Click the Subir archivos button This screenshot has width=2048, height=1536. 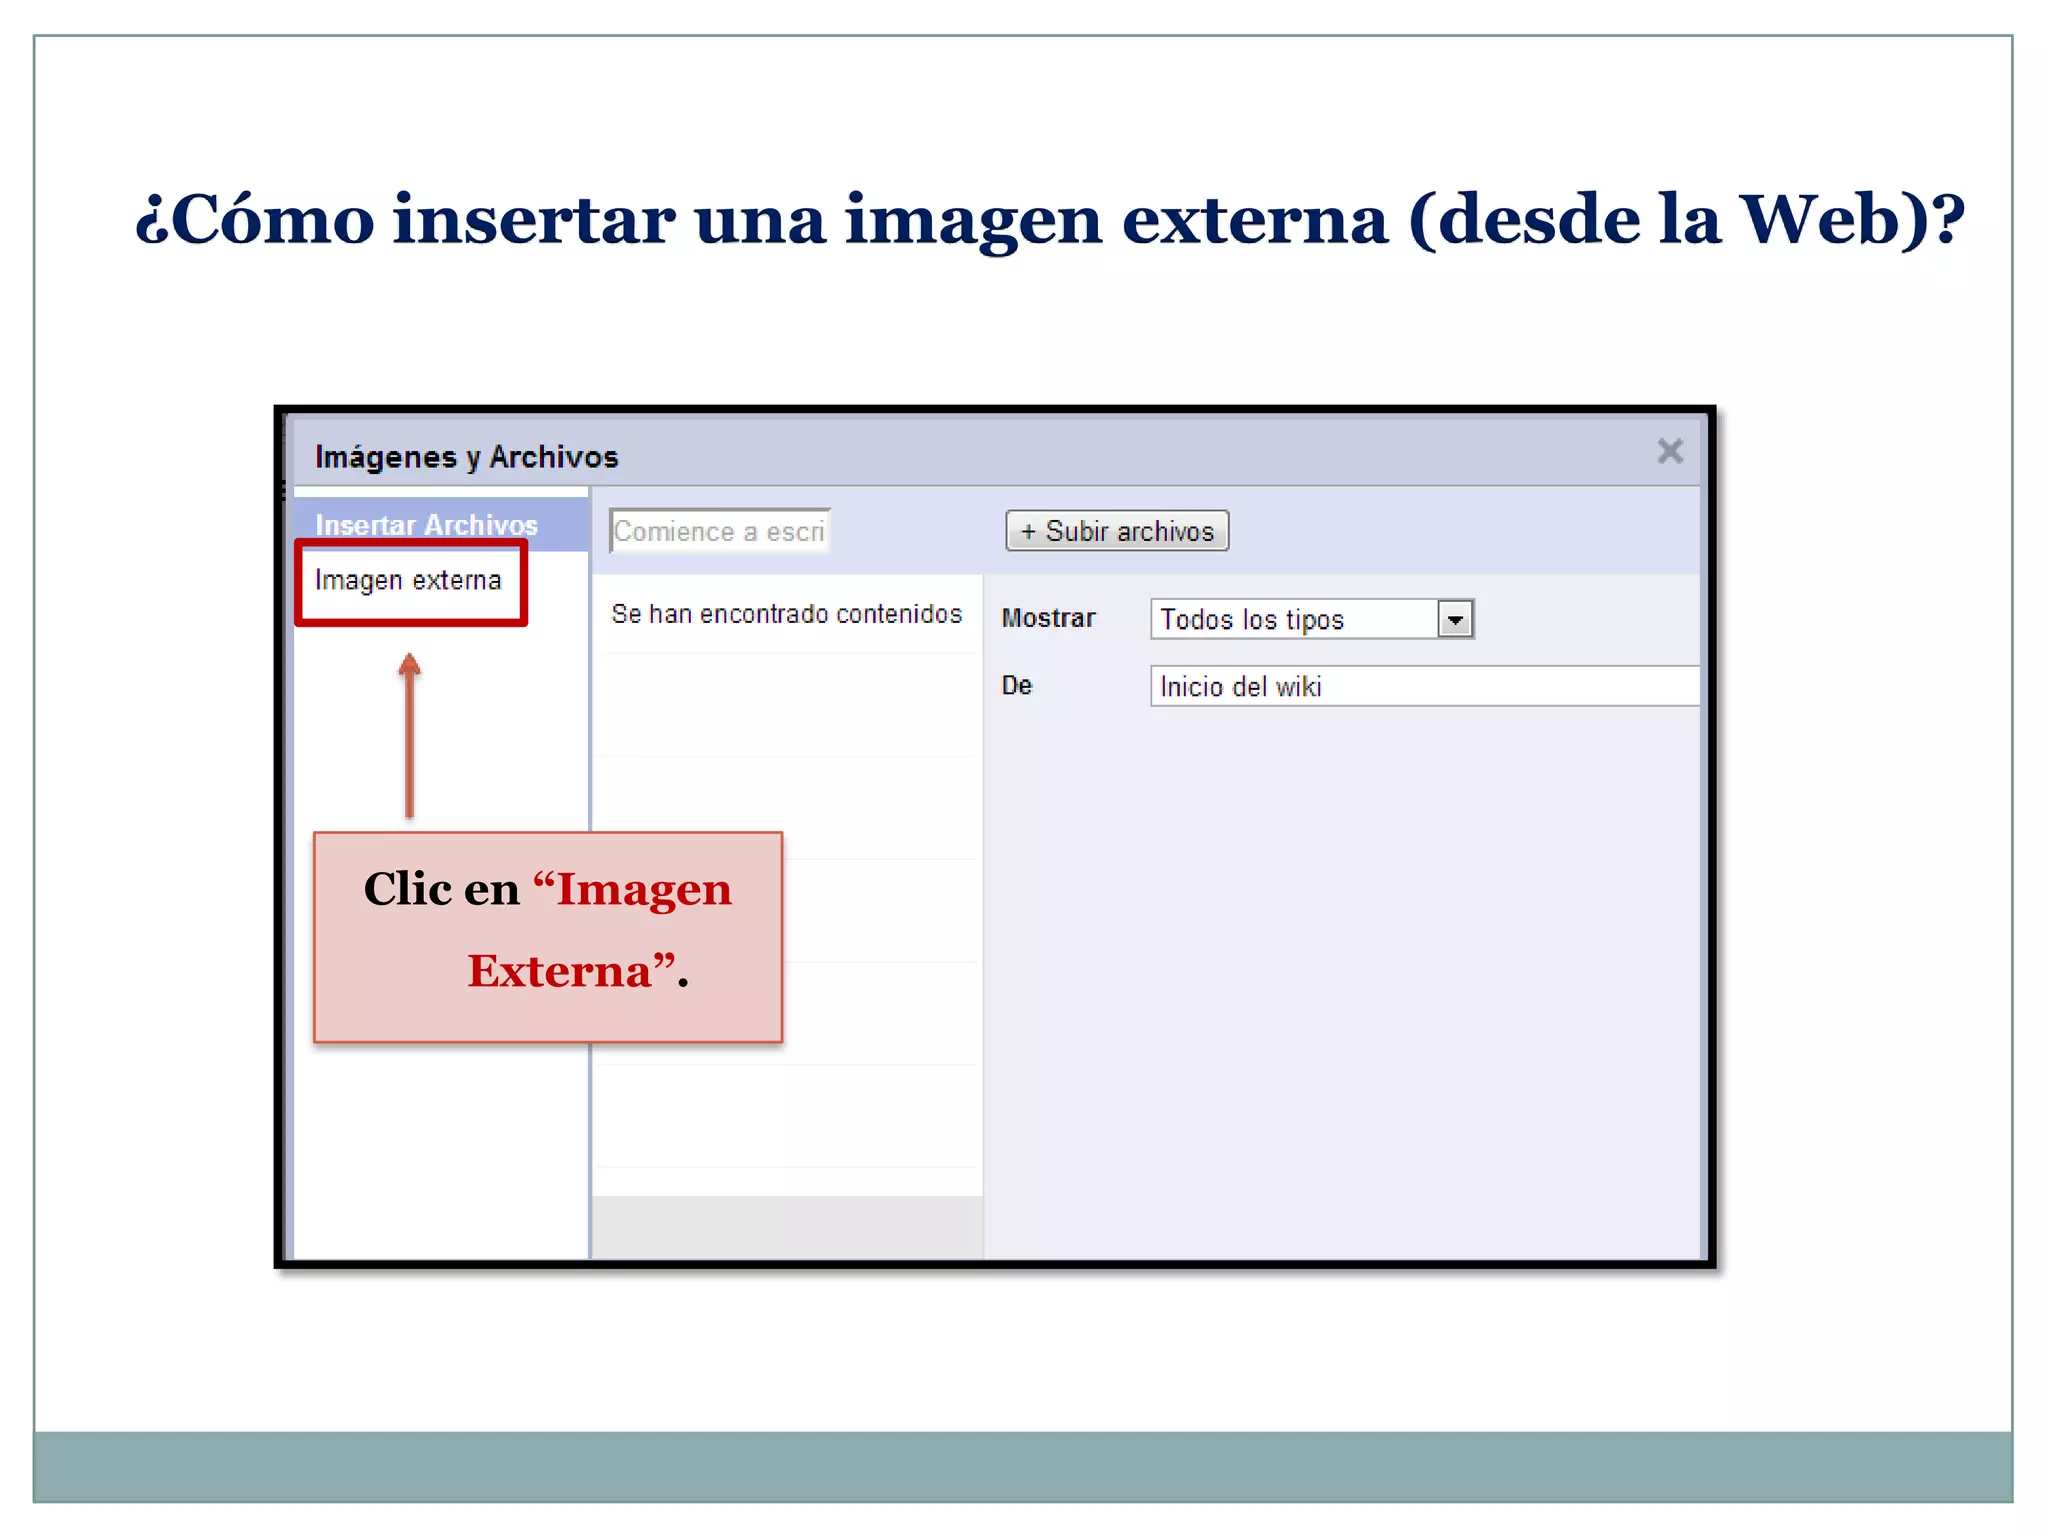tap(1117, 531)
